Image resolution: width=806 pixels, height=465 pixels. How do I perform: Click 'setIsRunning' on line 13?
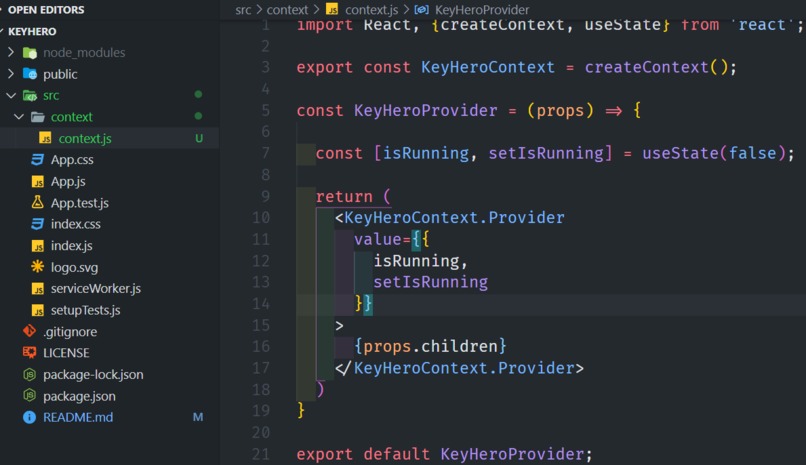[x=430, y=282]
